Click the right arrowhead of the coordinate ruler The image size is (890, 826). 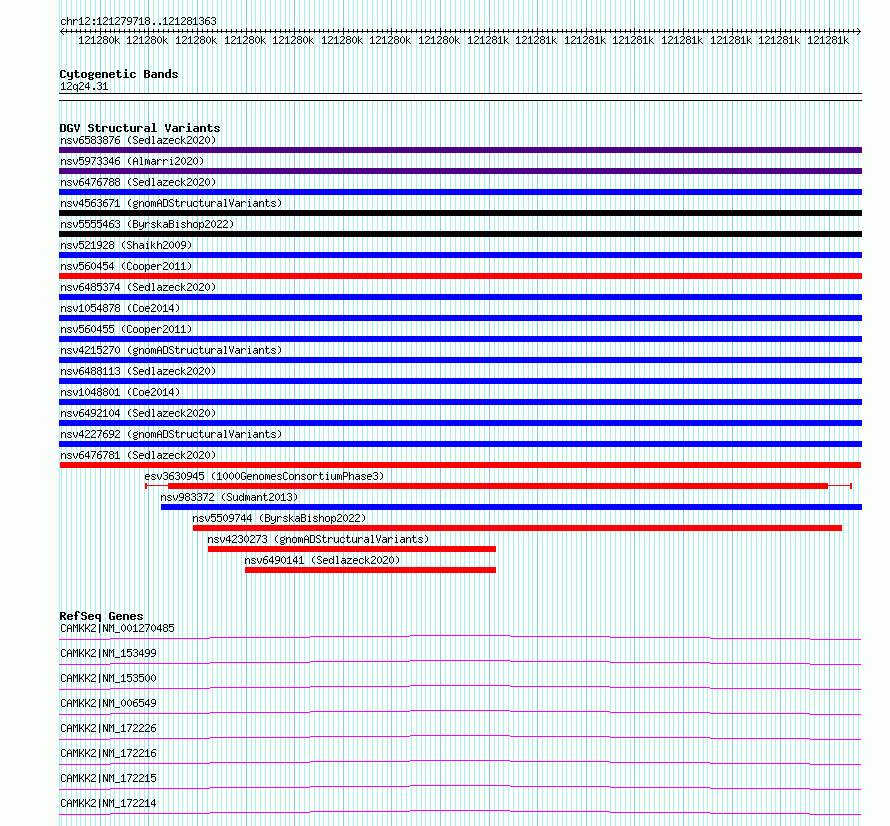pos(859,32)
